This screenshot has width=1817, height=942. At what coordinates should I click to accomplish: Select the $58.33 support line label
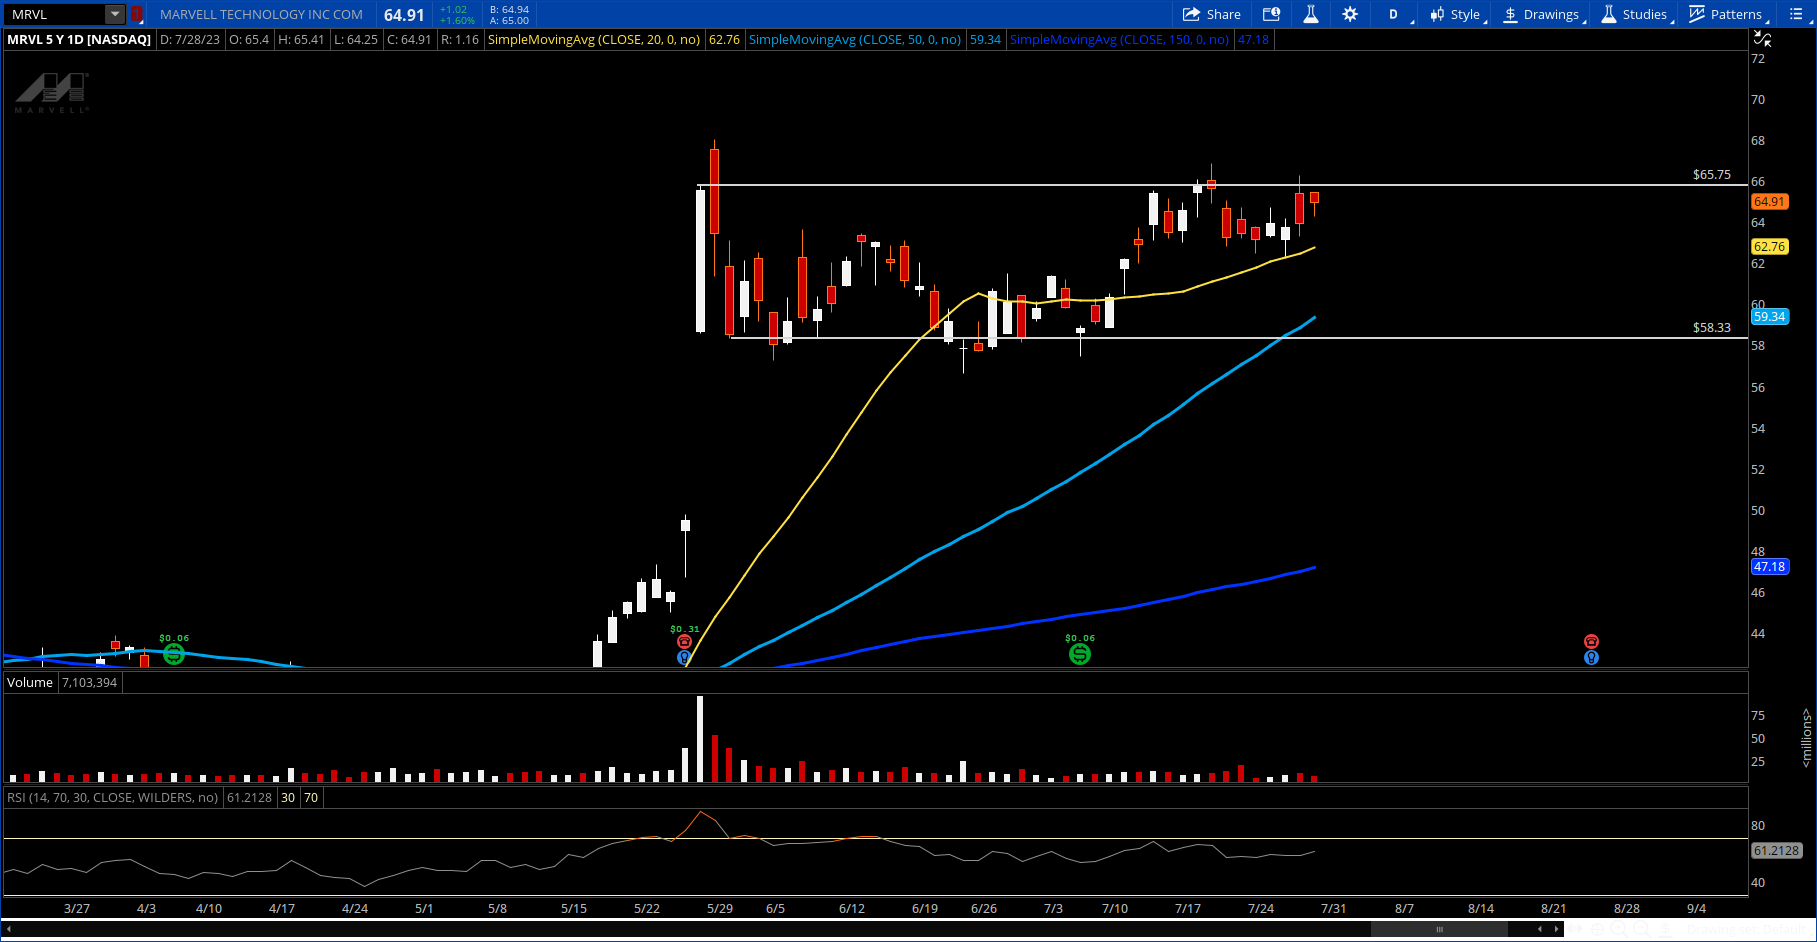tap(1711, 328)
